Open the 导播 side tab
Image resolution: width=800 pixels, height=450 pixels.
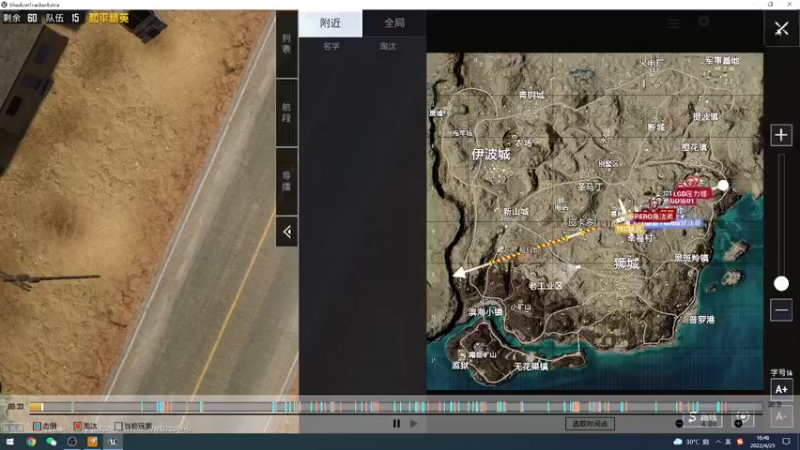coord(287,181)
